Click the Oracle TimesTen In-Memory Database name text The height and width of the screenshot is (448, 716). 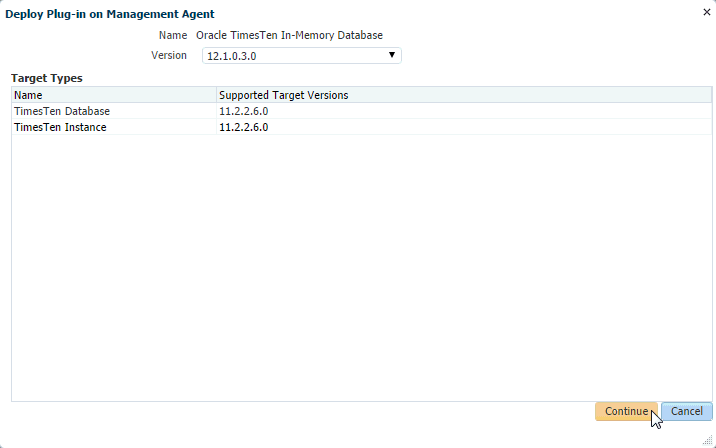(289, 35)
